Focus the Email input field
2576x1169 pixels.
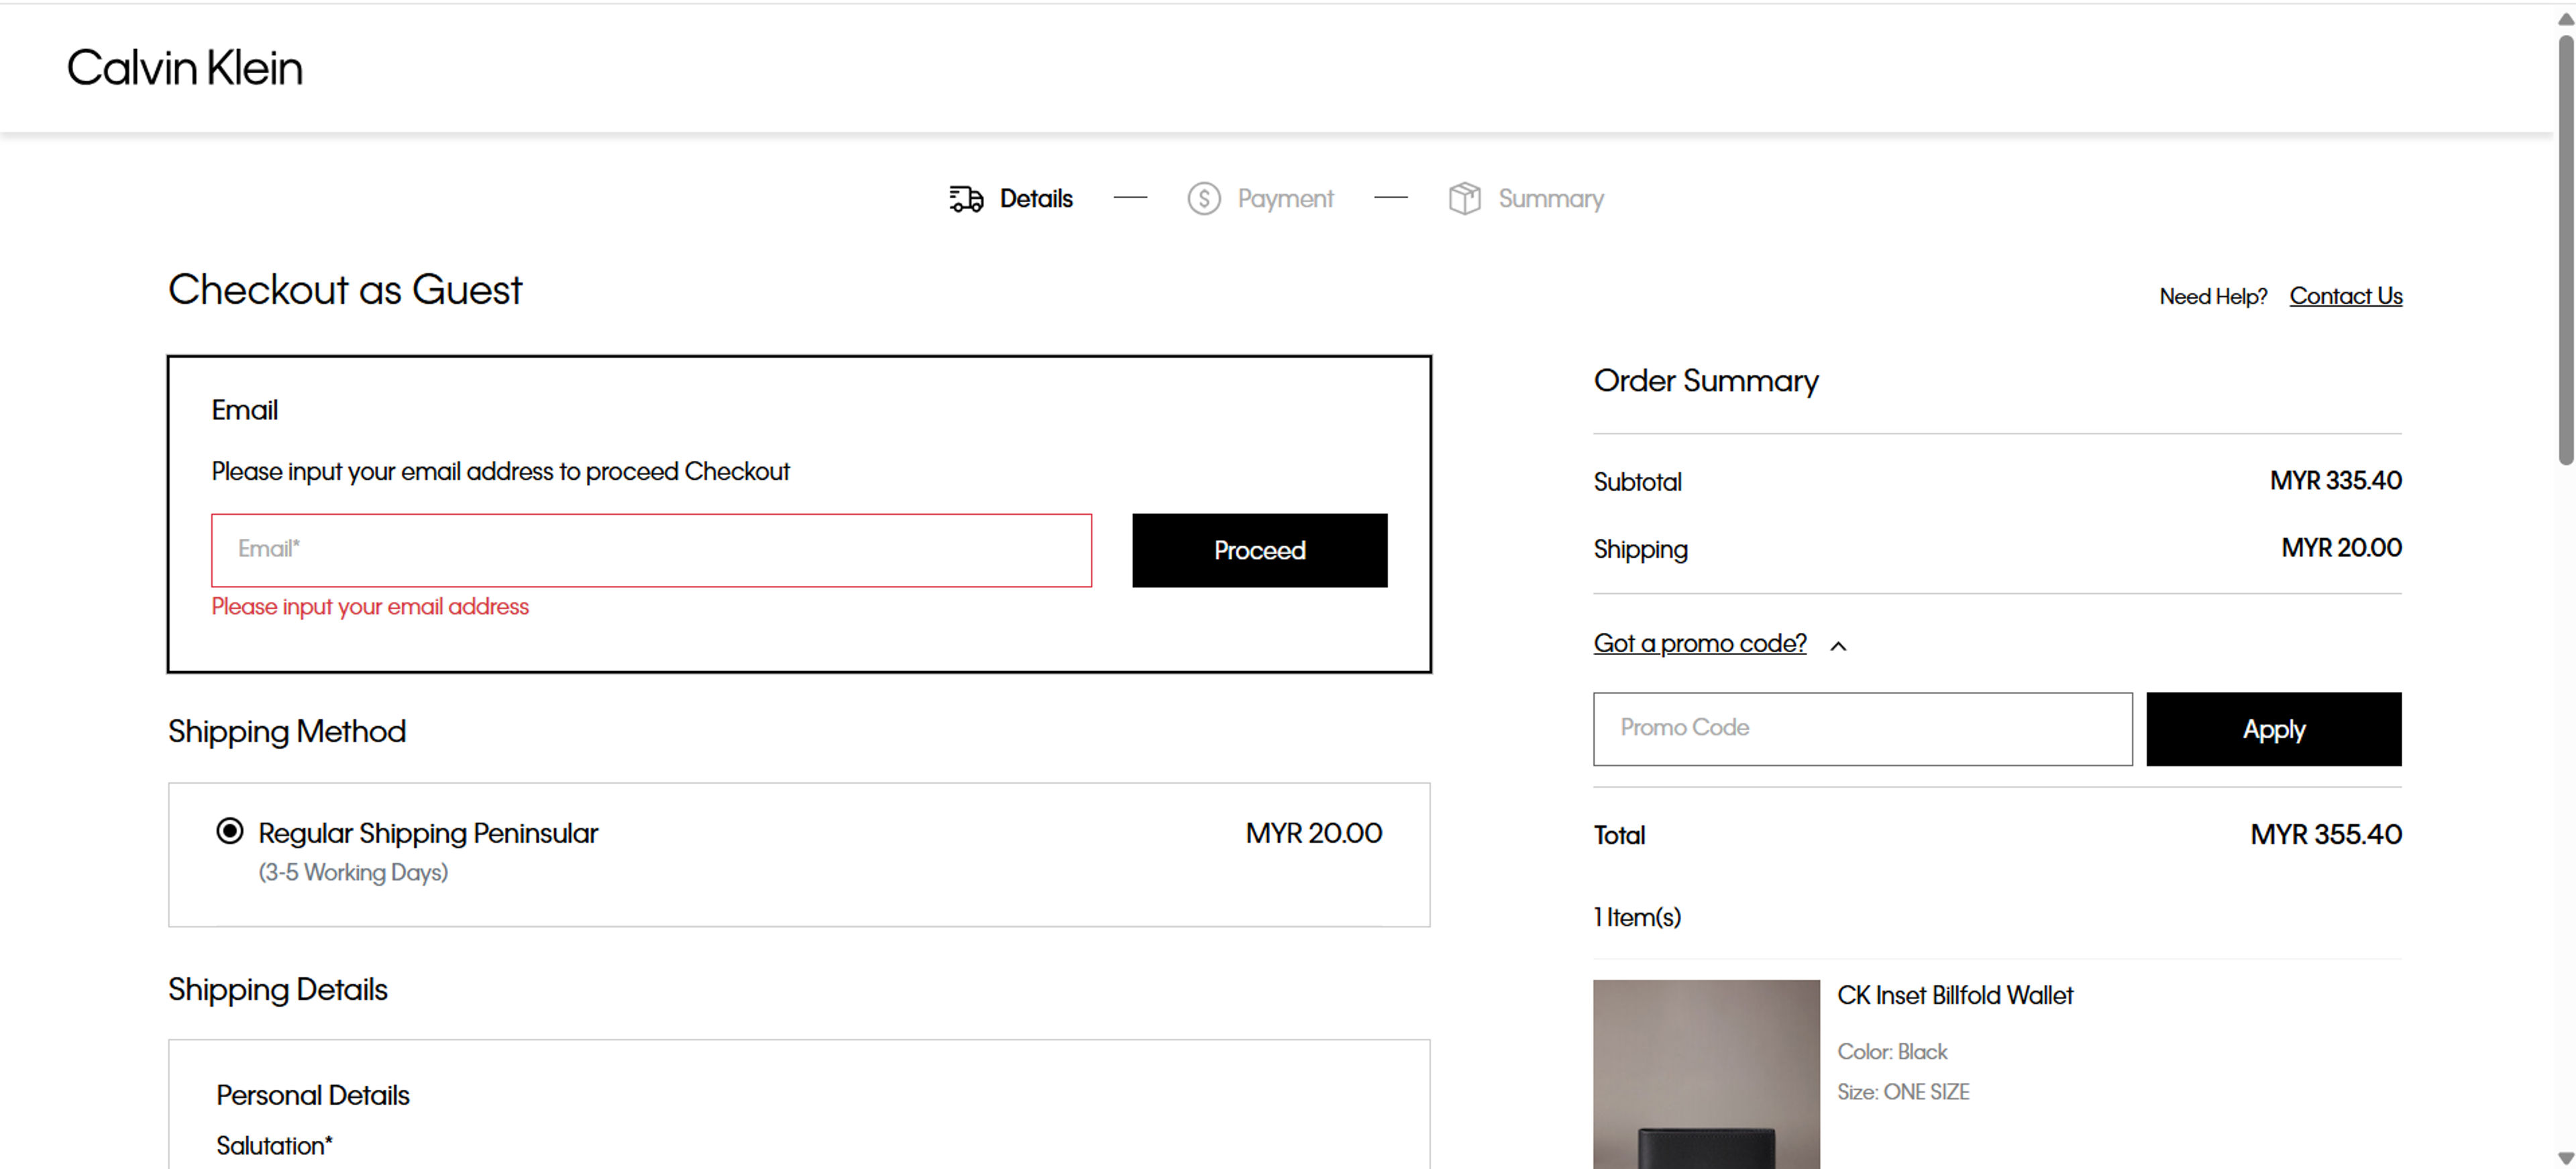(x=651, y=550)
